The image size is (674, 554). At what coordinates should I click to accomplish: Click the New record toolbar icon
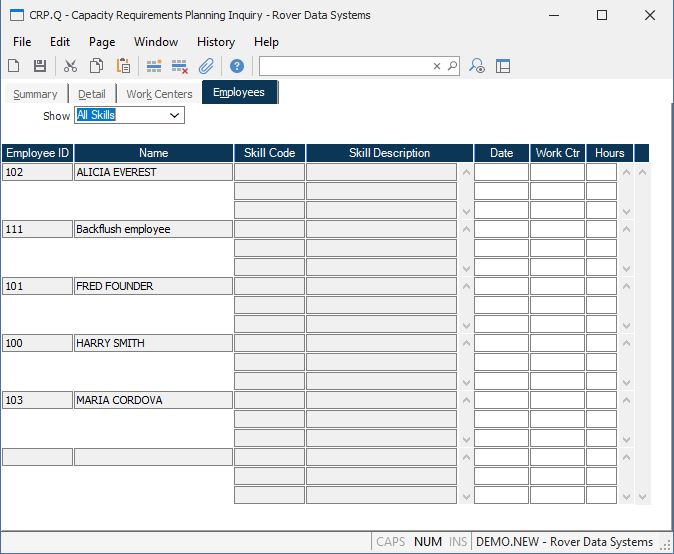click(14, 66)
